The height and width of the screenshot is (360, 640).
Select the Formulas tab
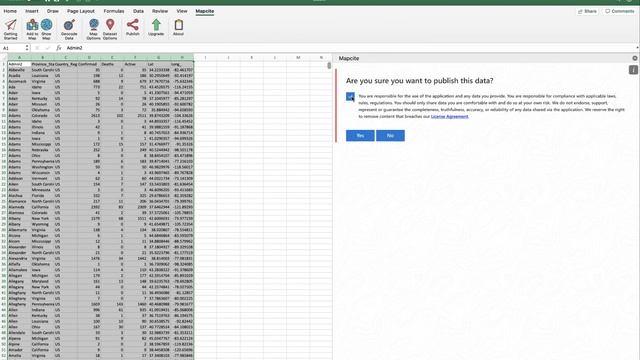tap(114, 11)
